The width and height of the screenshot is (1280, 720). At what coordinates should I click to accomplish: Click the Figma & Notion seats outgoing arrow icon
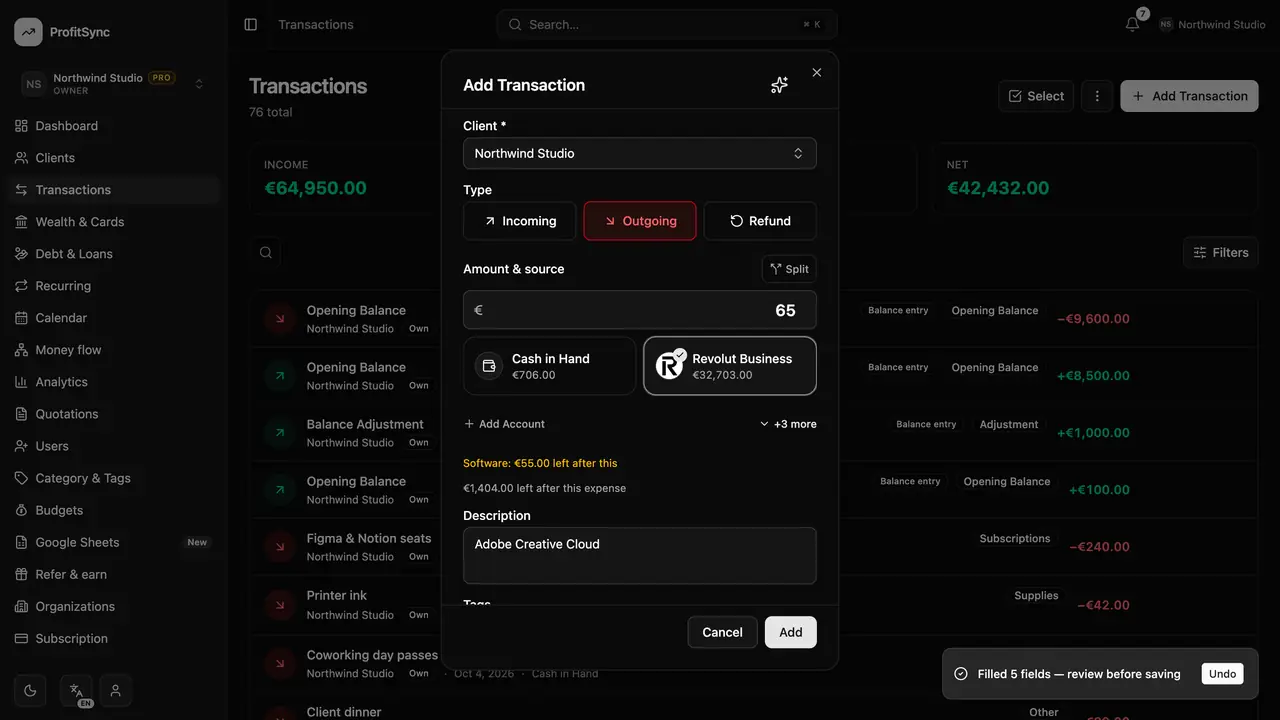[279, 547]
